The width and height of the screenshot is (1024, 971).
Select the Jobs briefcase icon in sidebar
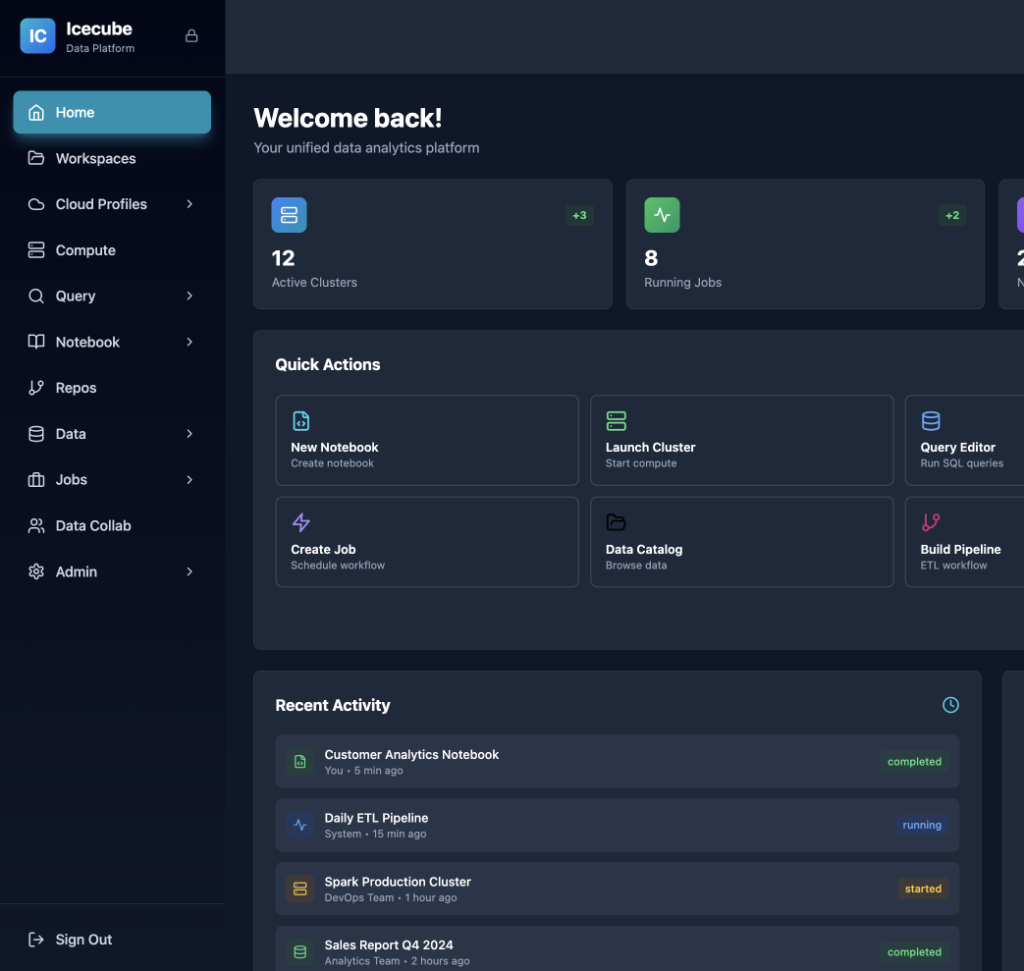[35, 480]
